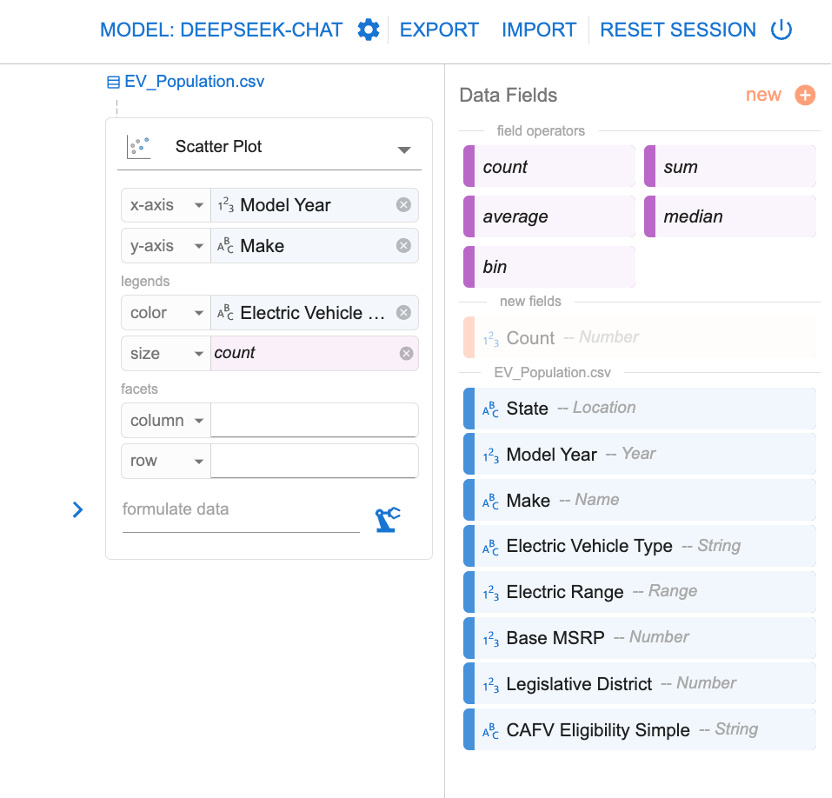Open the color channel dropdown

point(165,313)
